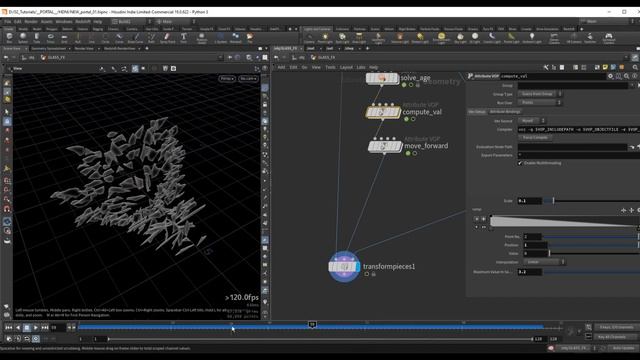Viewport: 640px width, 360px height.
Task: Select the Ambient Light shelf tool
Action: point(531,38)
